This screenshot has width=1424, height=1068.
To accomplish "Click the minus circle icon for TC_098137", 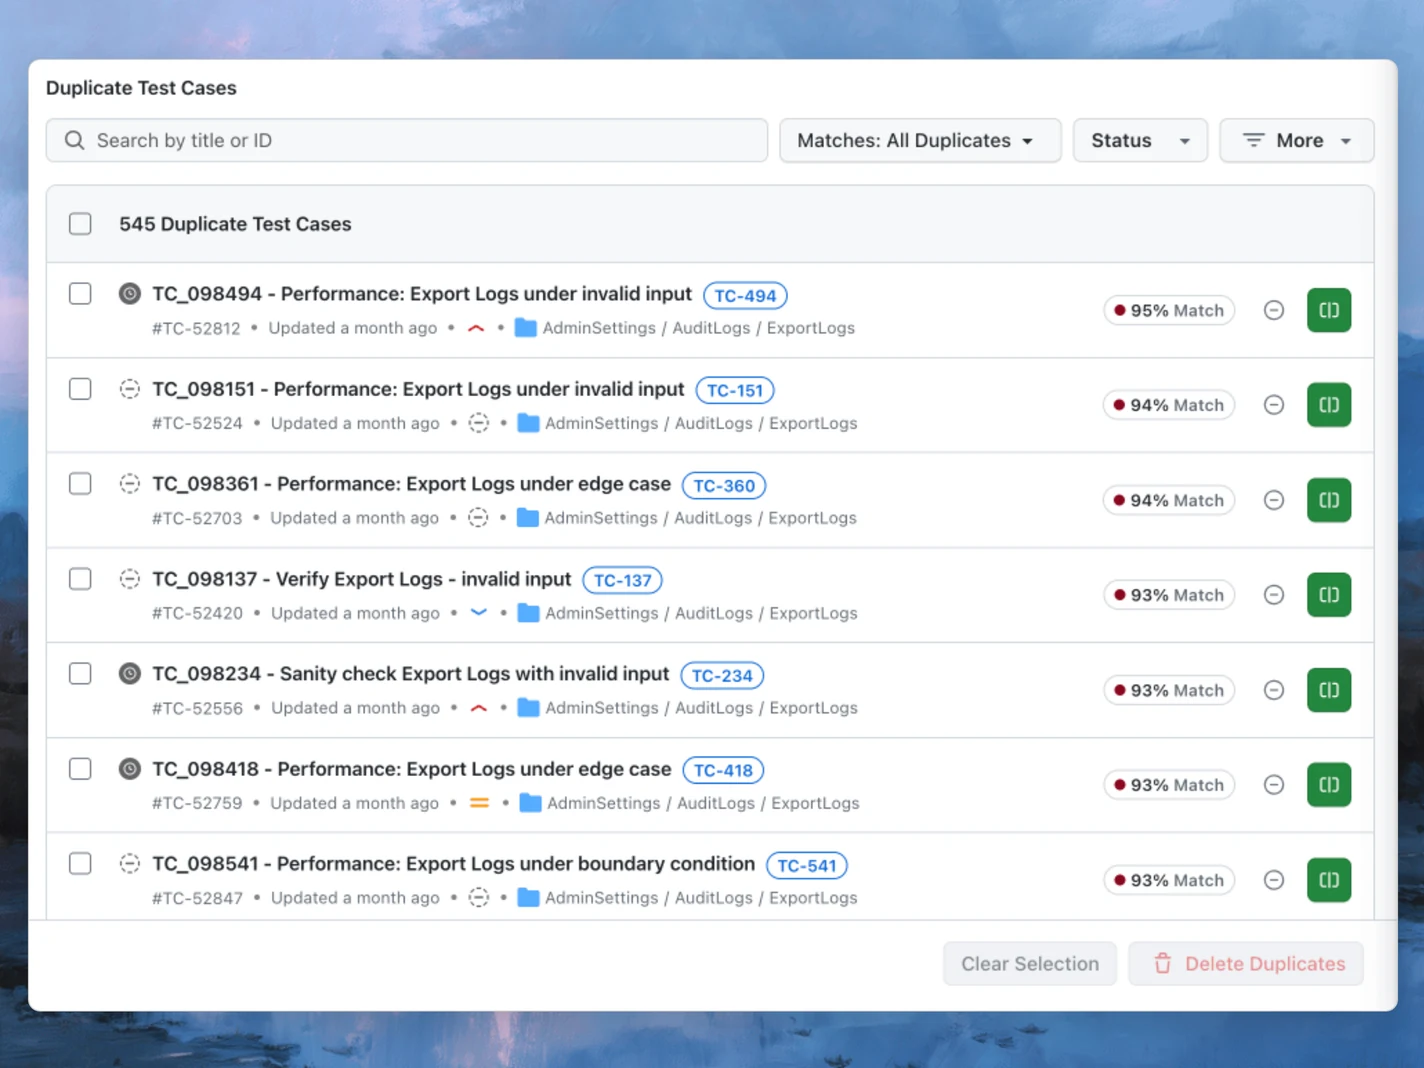I will [1274, 595].
